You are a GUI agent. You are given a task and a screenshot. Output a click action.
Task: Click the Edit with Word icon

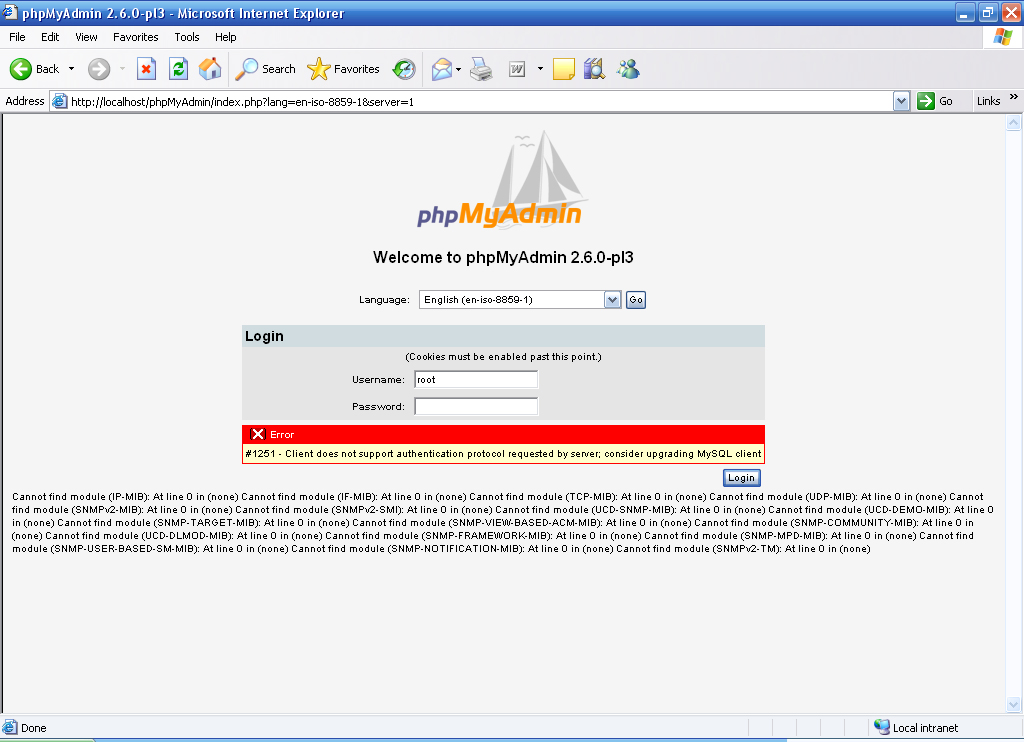tap(517, 69)
